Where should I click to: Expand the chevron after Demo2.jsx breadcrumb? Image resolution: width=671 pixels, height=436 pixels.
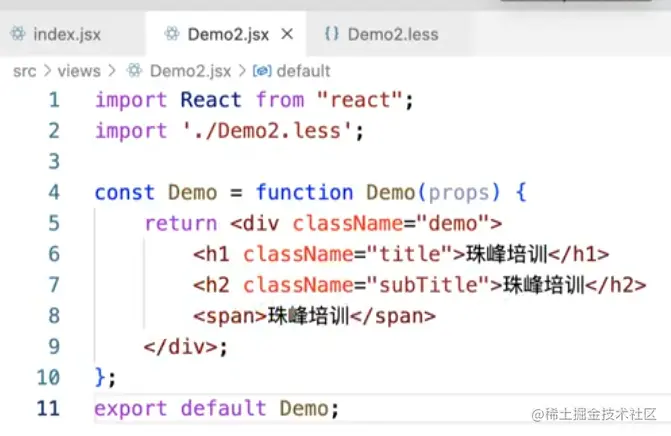coord(242,71)
